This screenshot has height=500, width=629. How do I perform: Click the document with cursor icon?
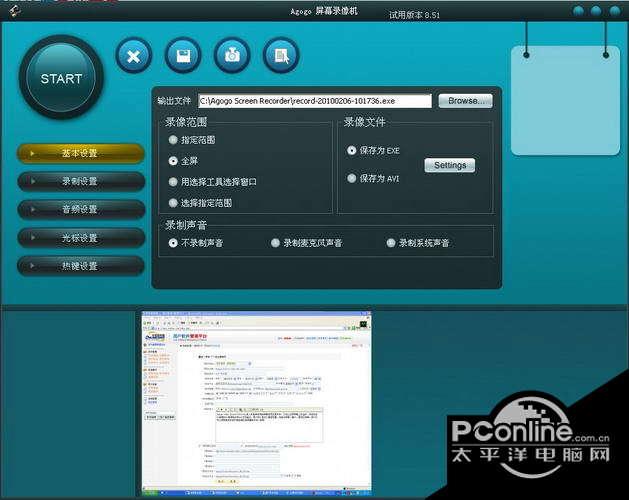coord(281,55)
